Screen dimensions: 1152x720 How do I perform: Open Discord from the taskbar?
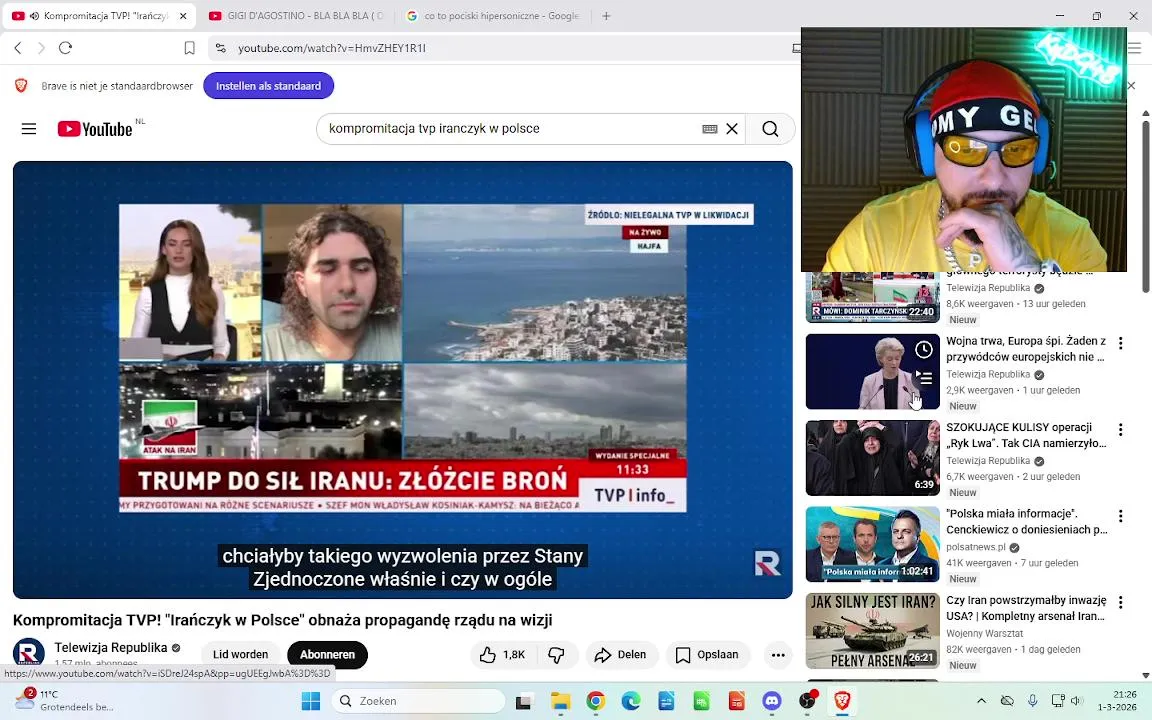click(771, 701)
